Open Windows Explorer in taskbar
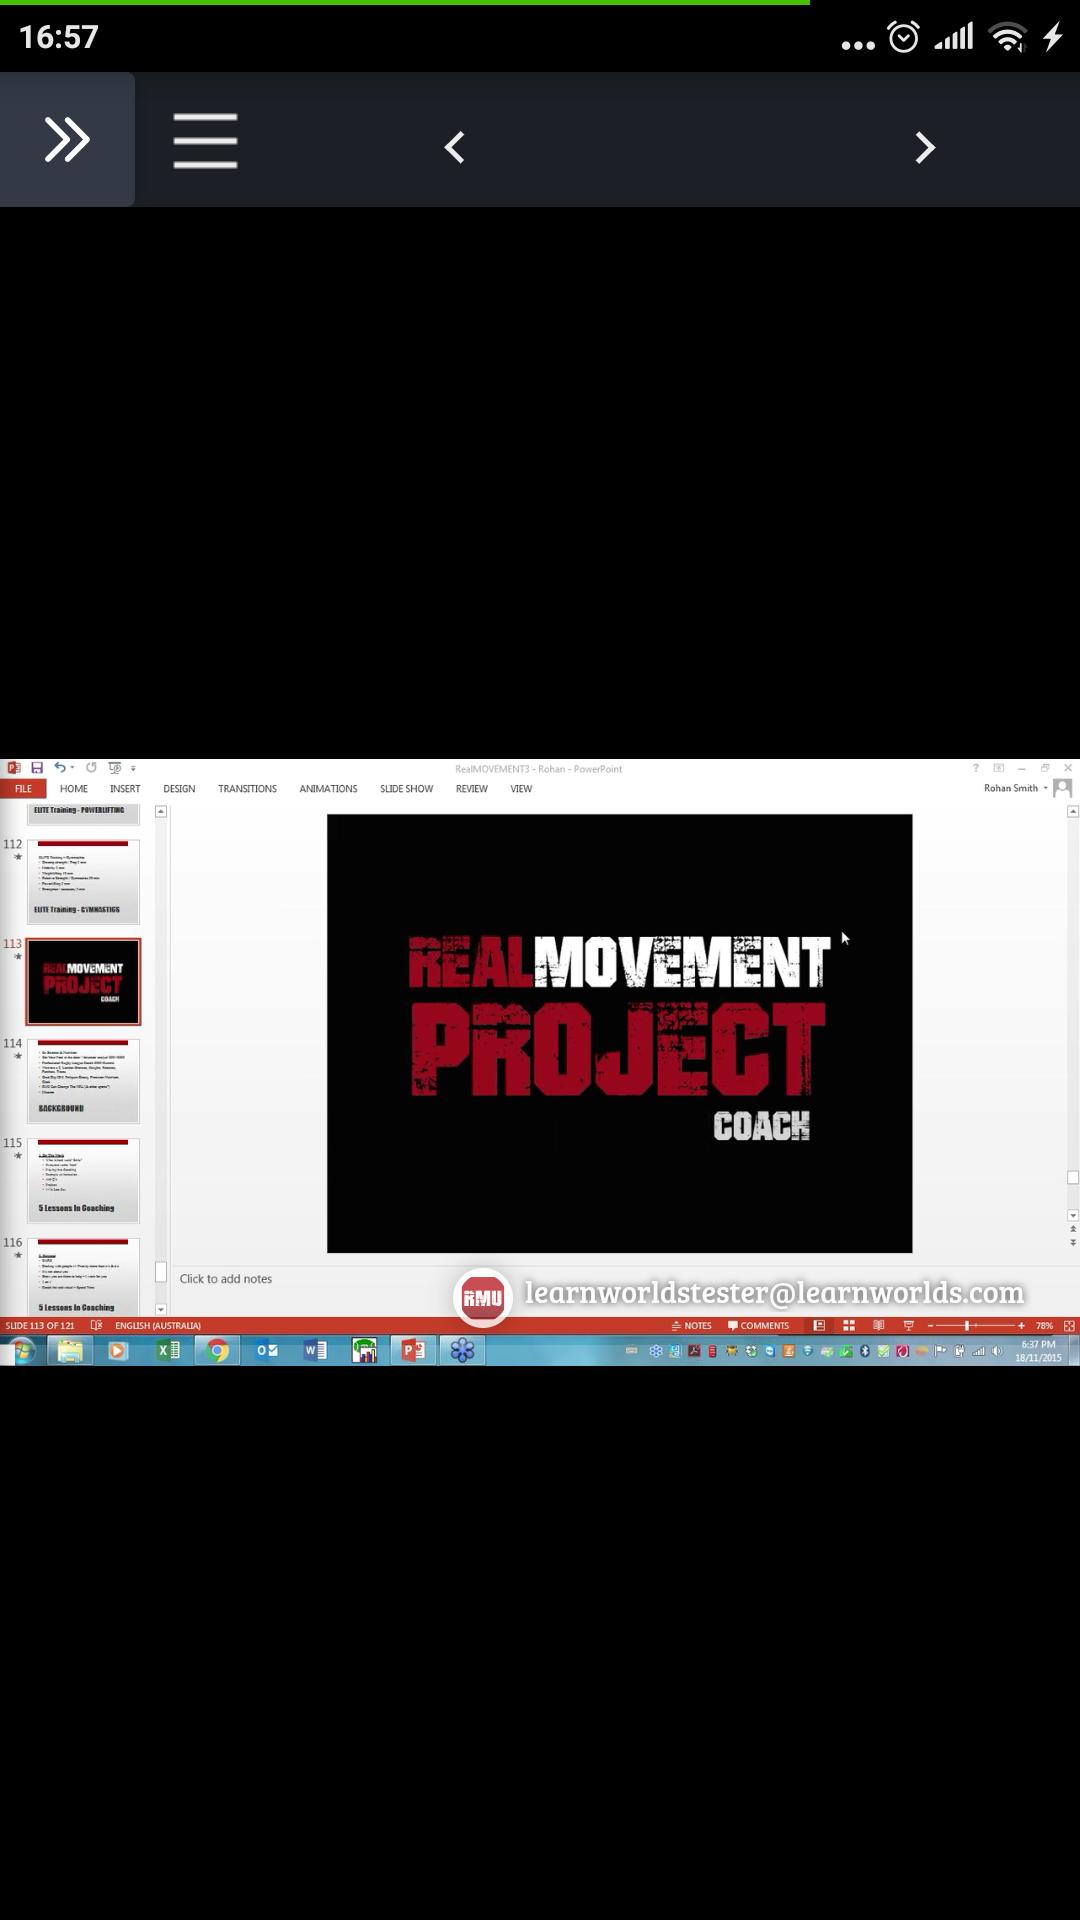The image size is (1080, 1920). pyautogui.click(x=70, y=1351)
